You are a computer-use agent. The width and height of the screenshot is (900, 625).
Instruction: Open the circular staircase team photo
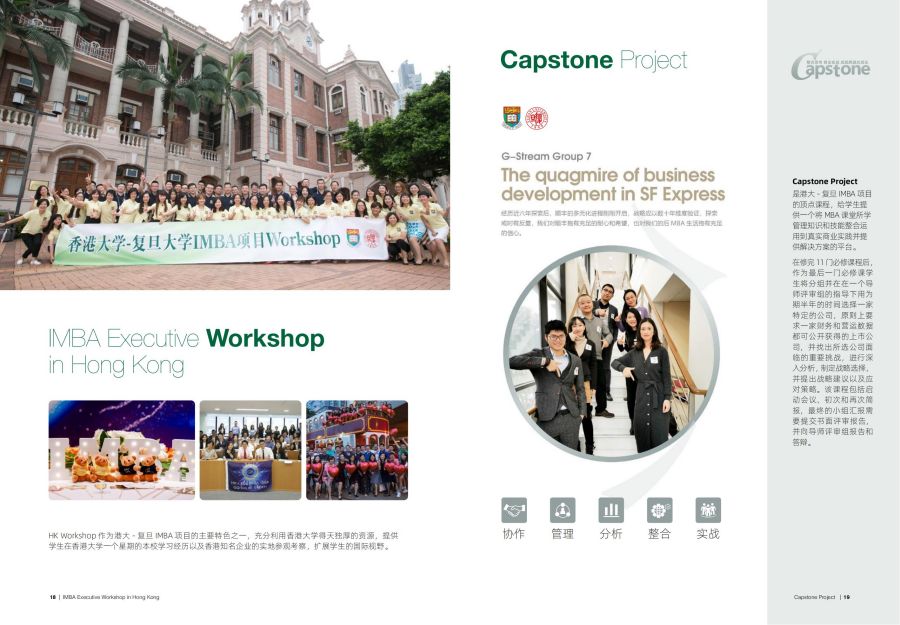point(611,353)
